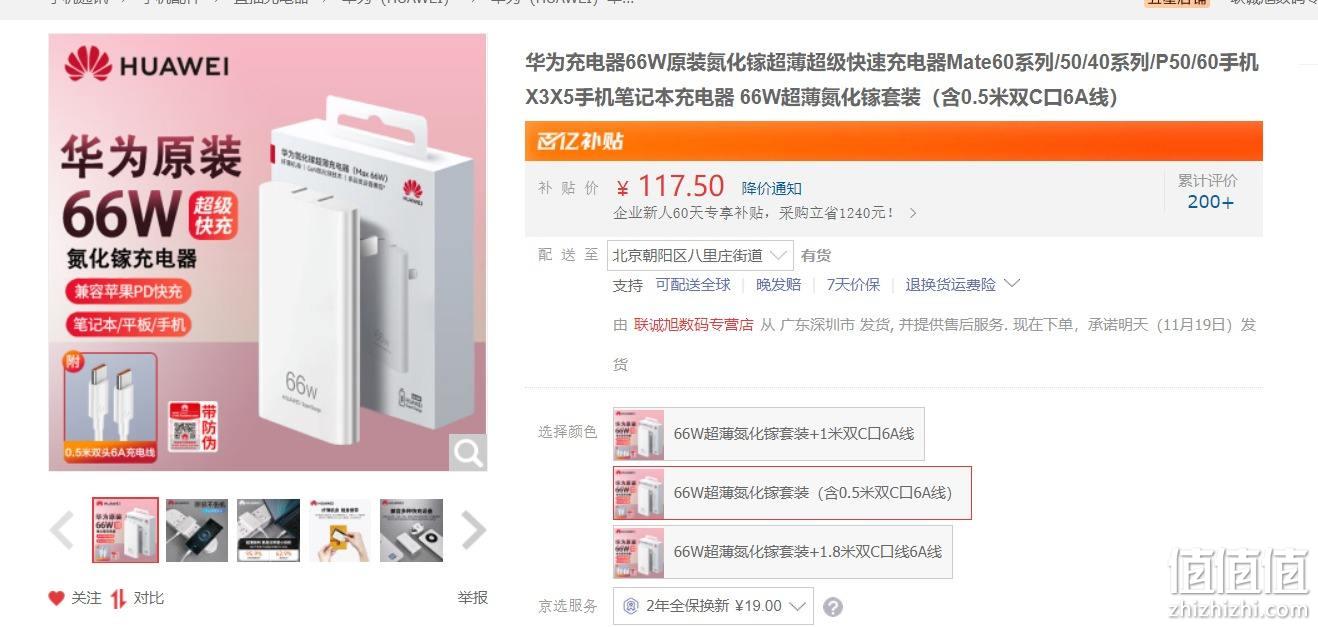Open the 200+ cumulative reviews count
This screenshot has width=1318, height=627.
1210,201
